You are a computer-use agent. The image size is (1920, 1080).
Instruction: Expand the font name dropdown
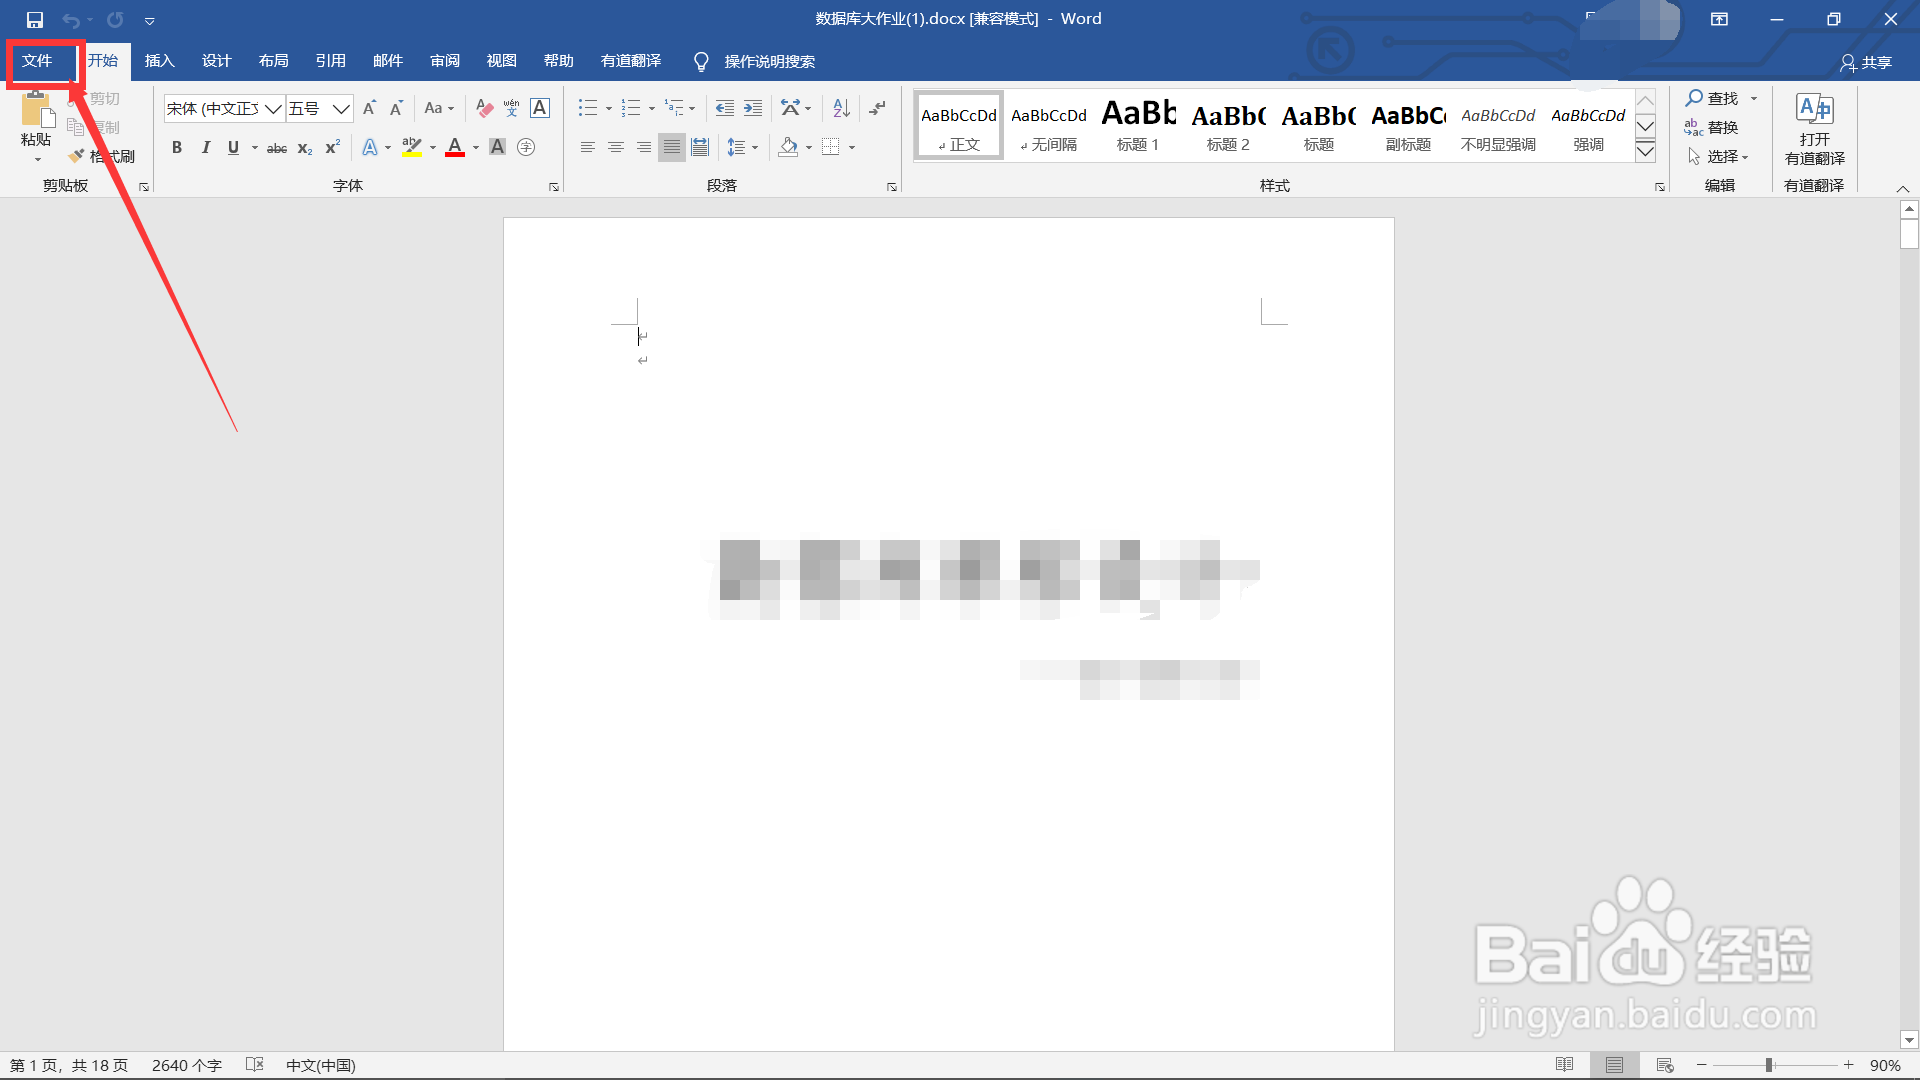click(273, 108)
